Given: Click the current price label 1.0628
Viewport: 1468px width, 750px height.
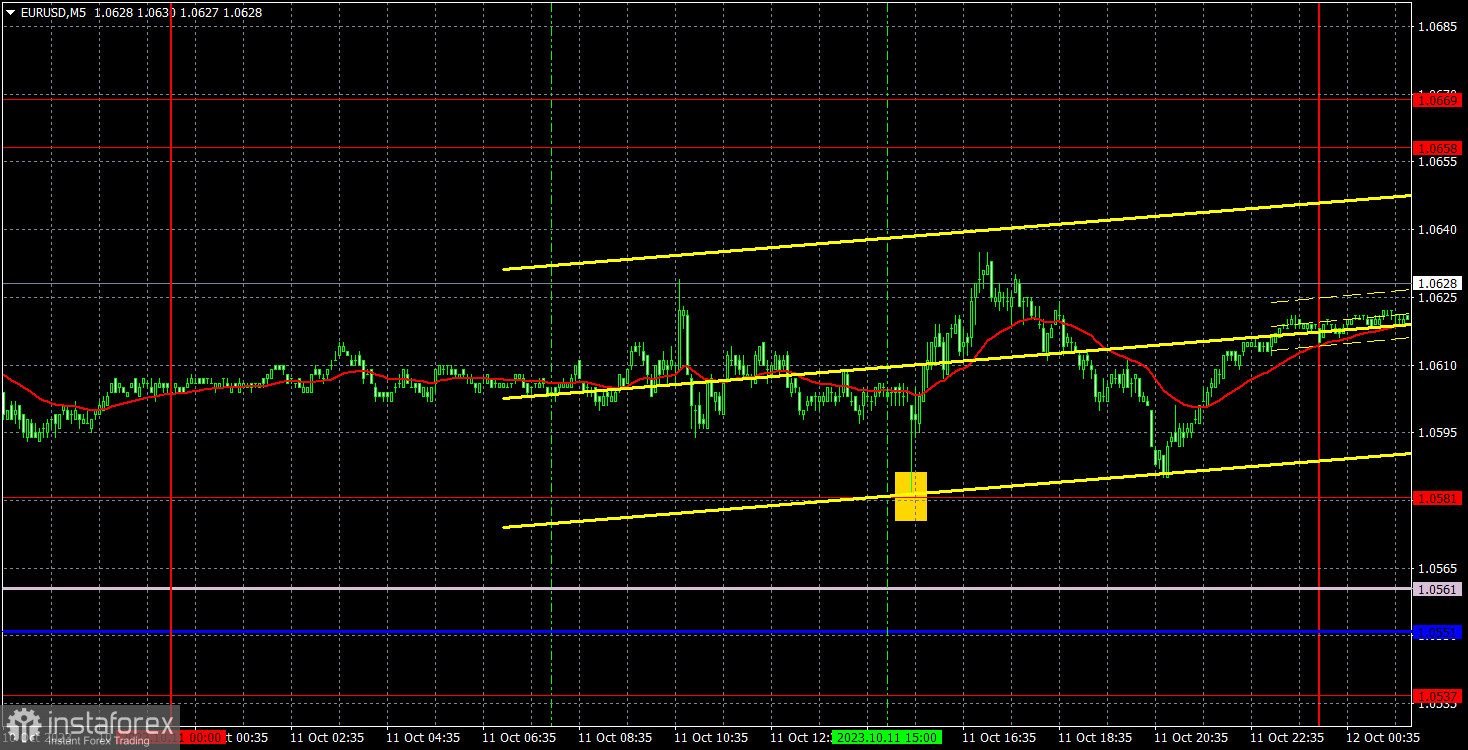Looking at the screenshot, I should 1438,283.
